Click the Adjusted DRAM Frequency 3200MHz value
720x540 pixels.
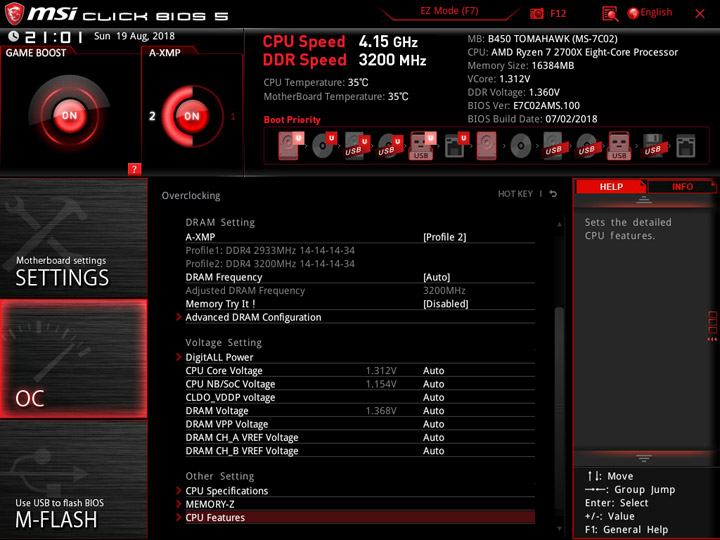coord(444,290)
